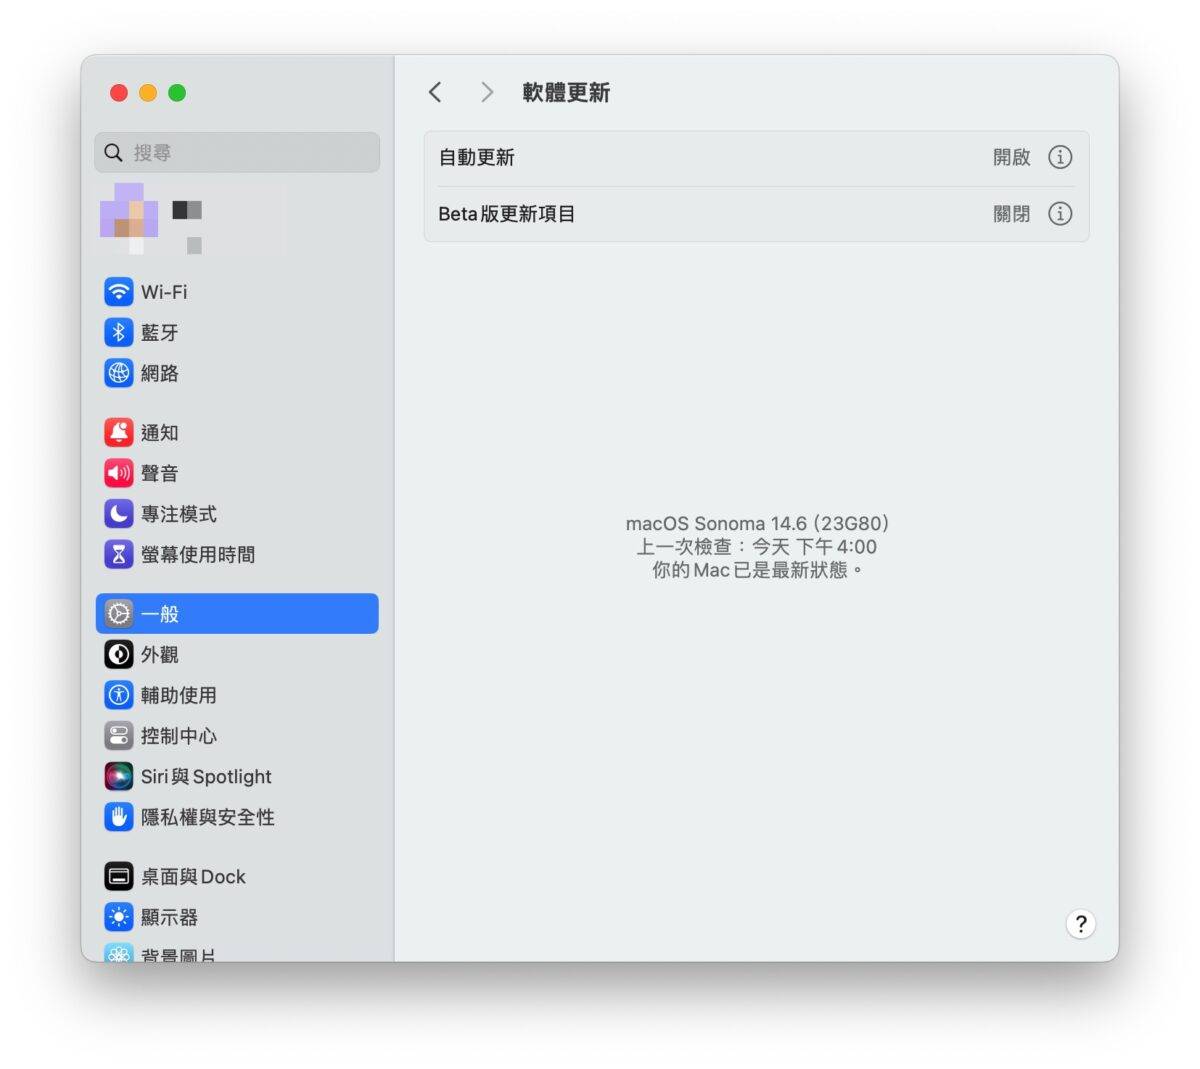Image resolution: width=1200 pixels, height=1069 pixels.
Task: Click the 上一次檢查 time text
Action: click(x=757, y=547)
